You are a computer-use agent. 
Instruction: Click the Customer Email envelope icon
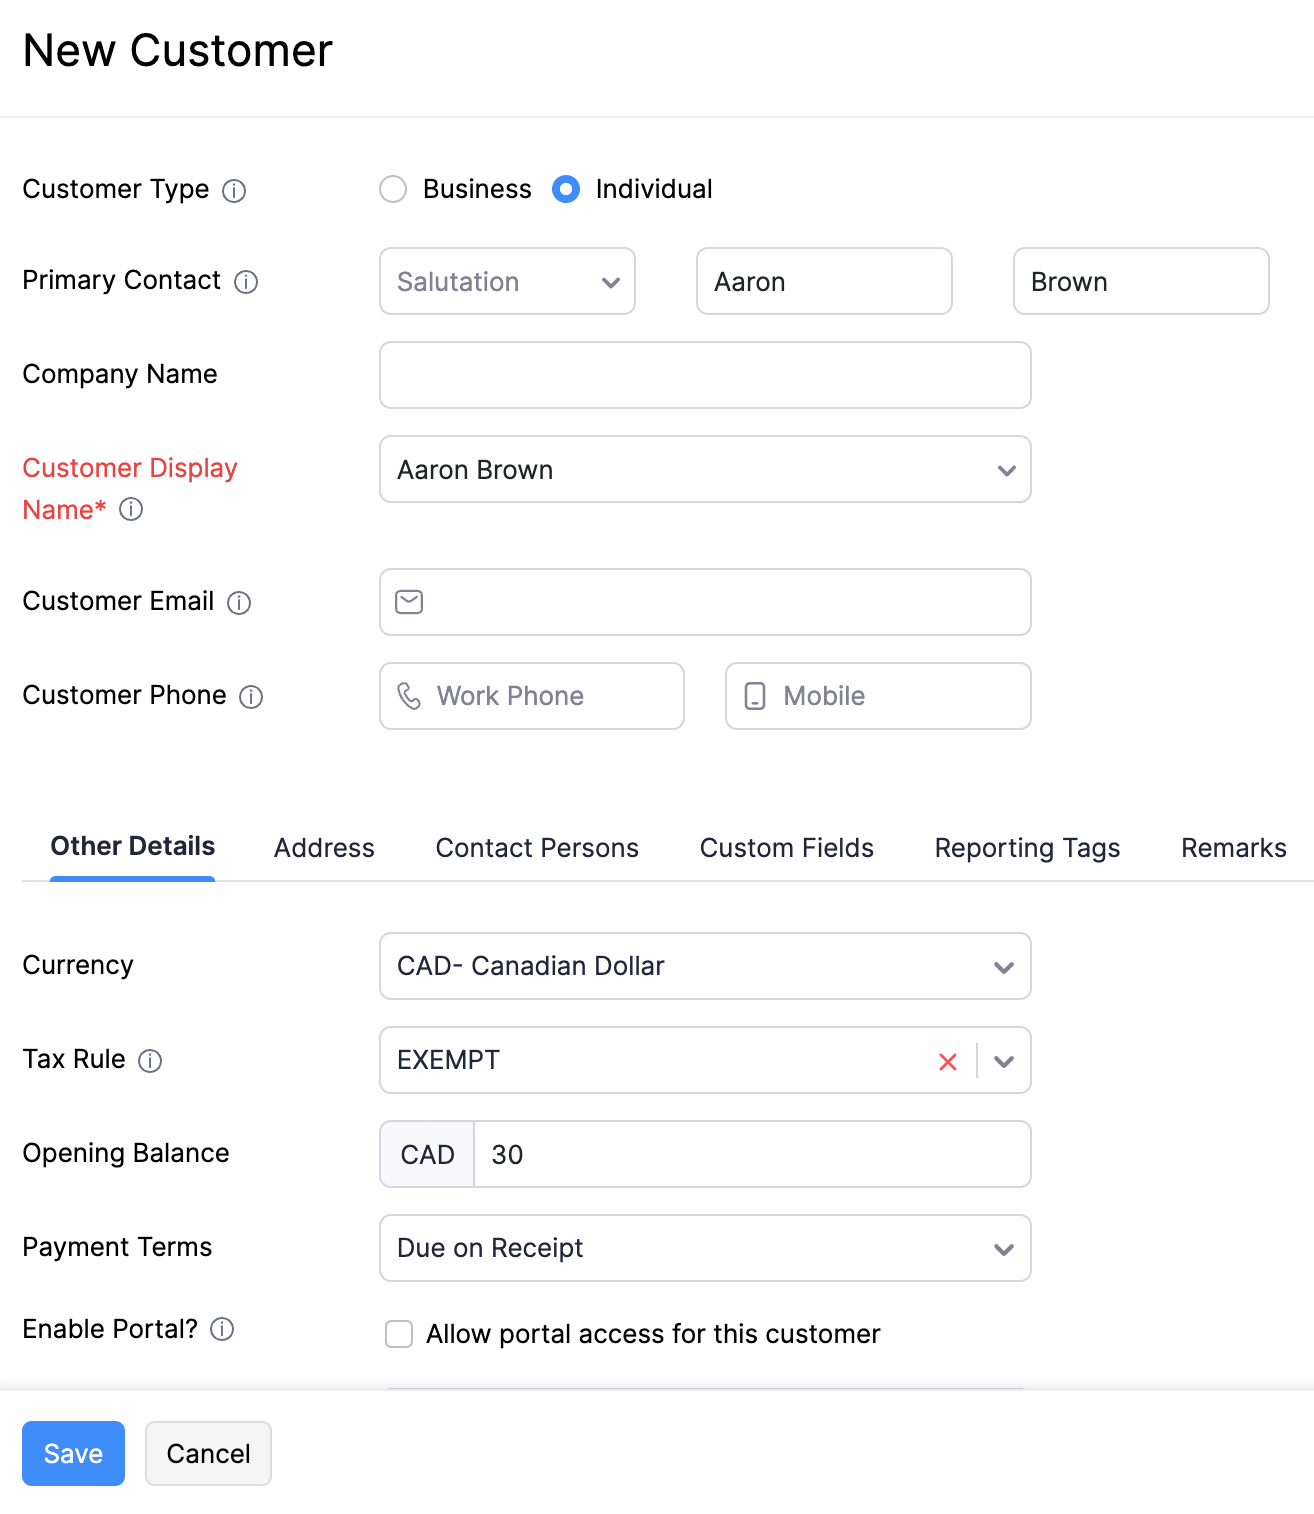(408, 602)
